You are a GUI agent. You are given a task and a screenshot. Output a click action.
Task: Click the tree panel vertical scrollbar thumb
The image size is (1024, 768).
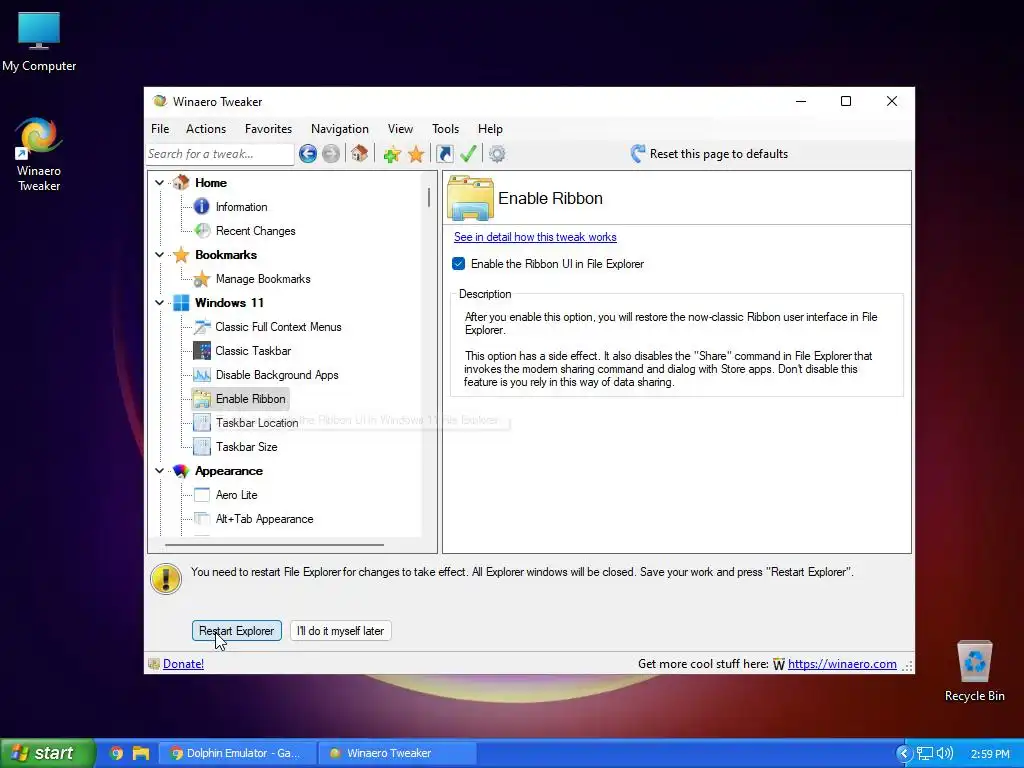coord(429,197)
